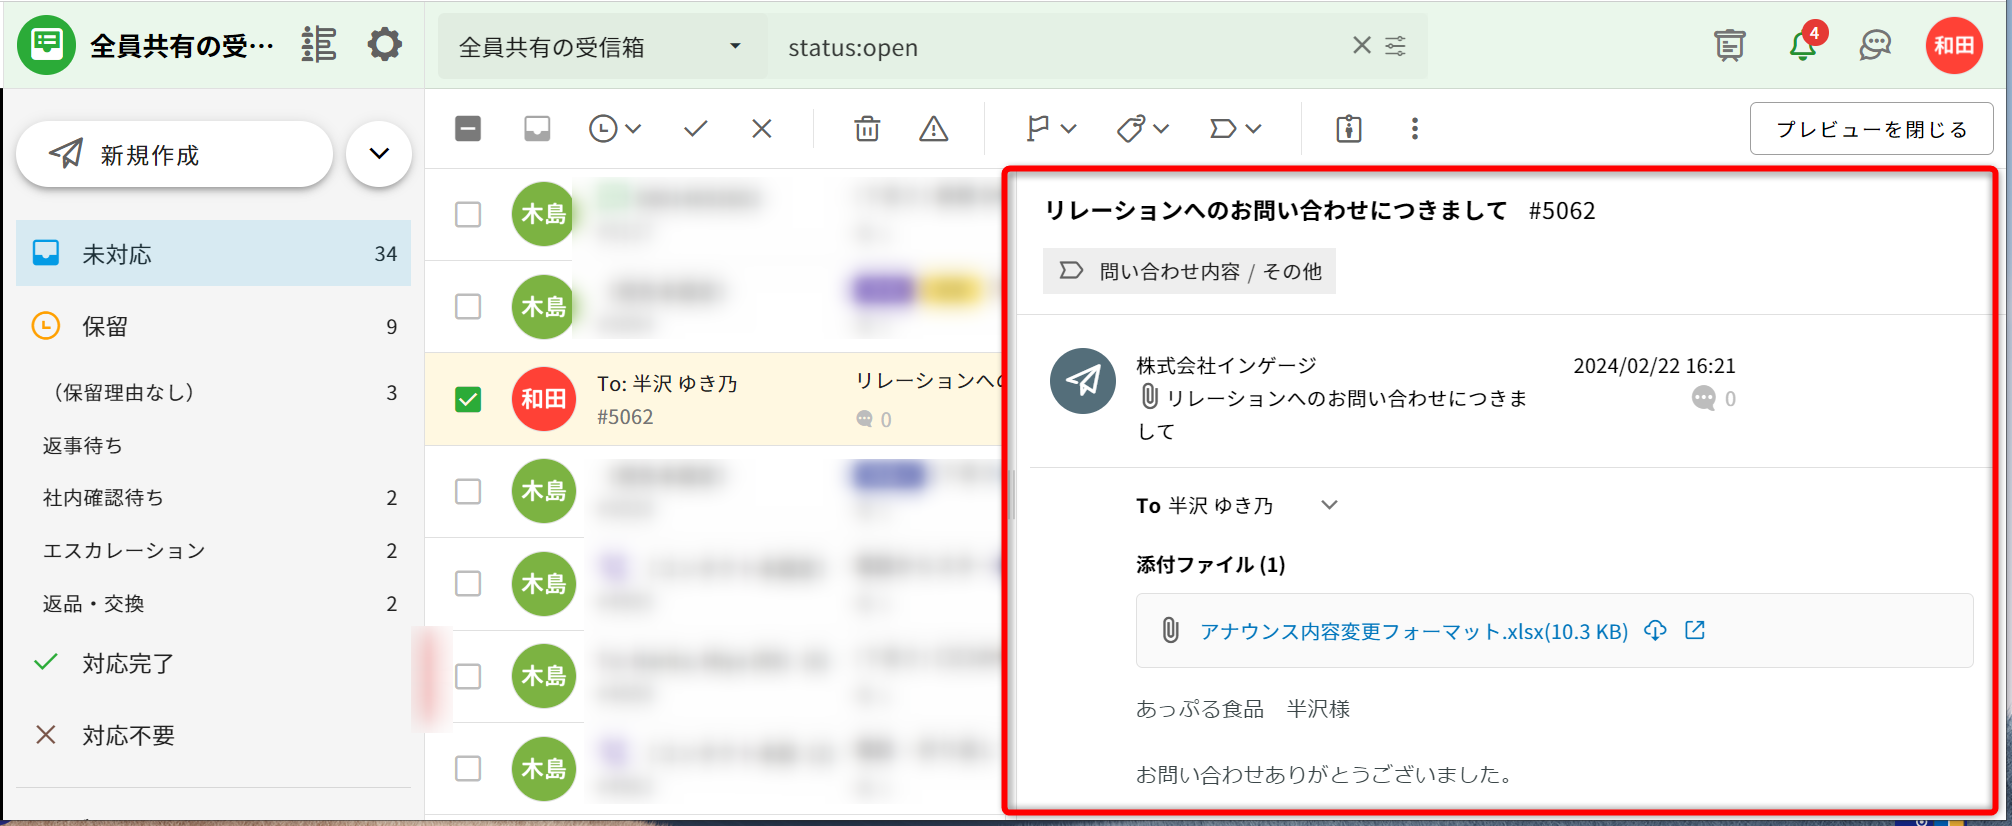
Task: Select 保留 in the sidebar
Action: click(x=105, y=327)
